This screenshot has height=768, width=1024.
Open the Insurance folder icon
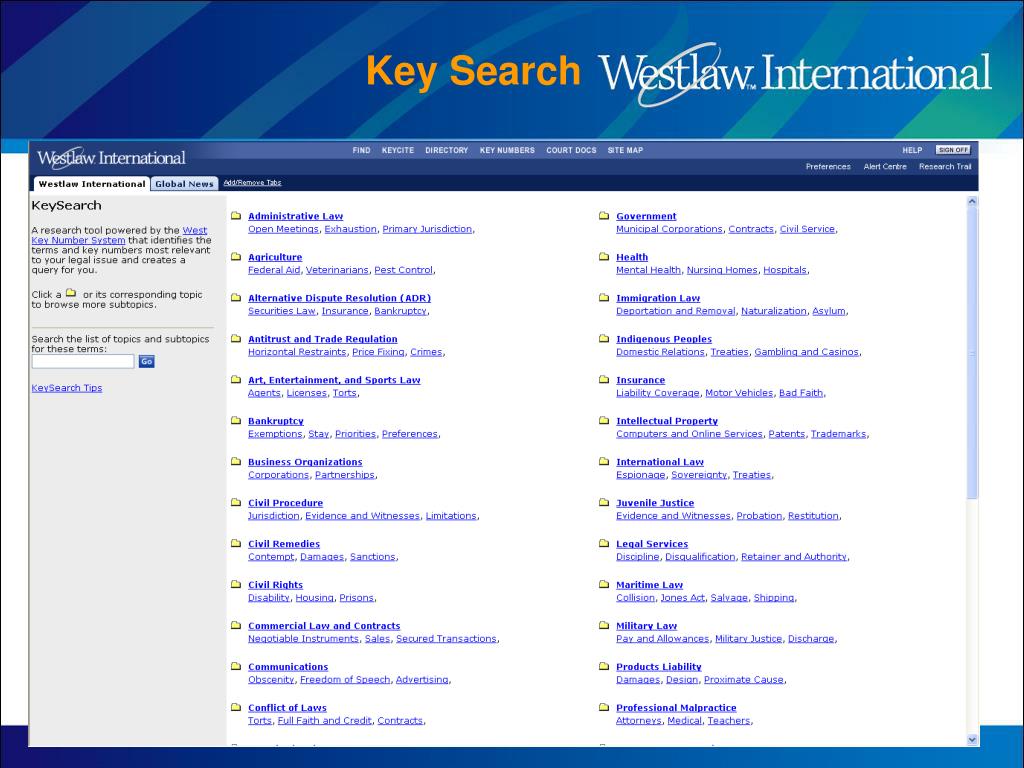click(604, 379)
